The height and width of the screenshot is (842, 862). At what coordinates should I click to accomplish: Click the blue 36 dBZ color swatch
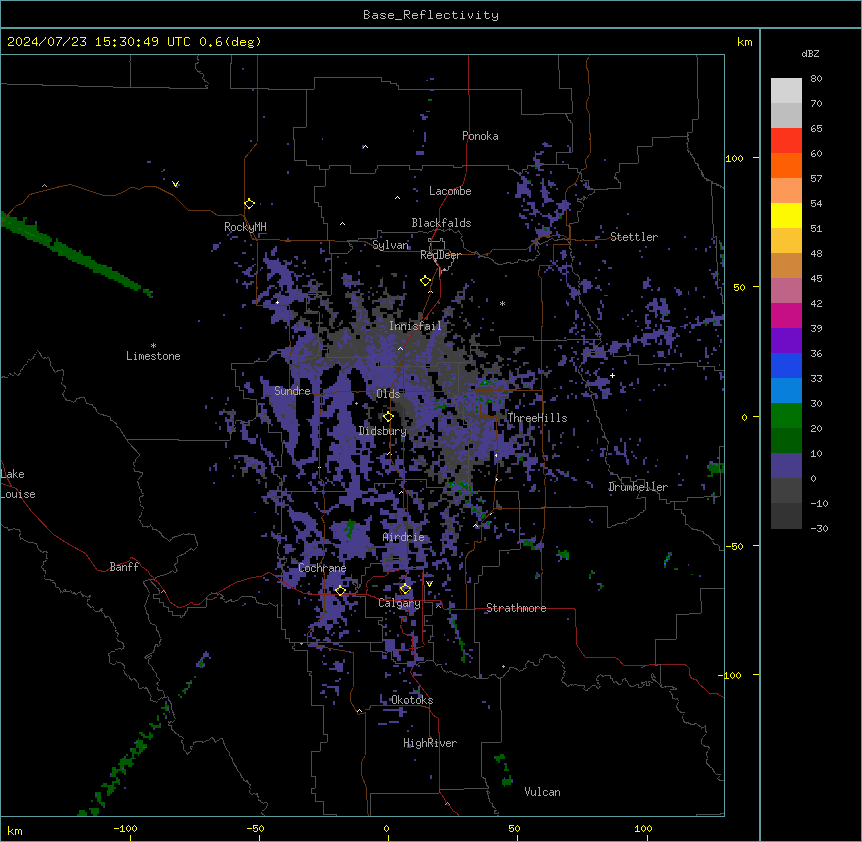tap(786, 365)
